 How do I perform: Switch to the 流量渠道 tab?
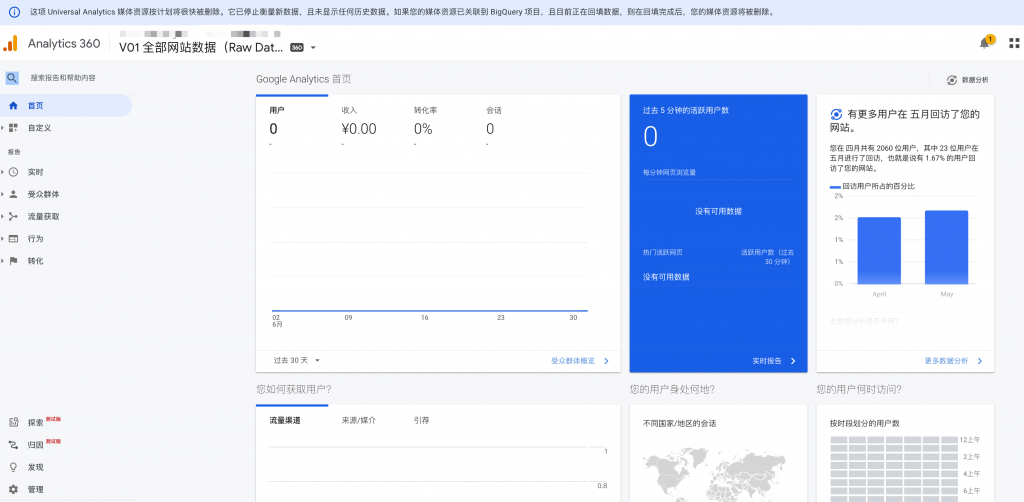[x=284, y=420]
